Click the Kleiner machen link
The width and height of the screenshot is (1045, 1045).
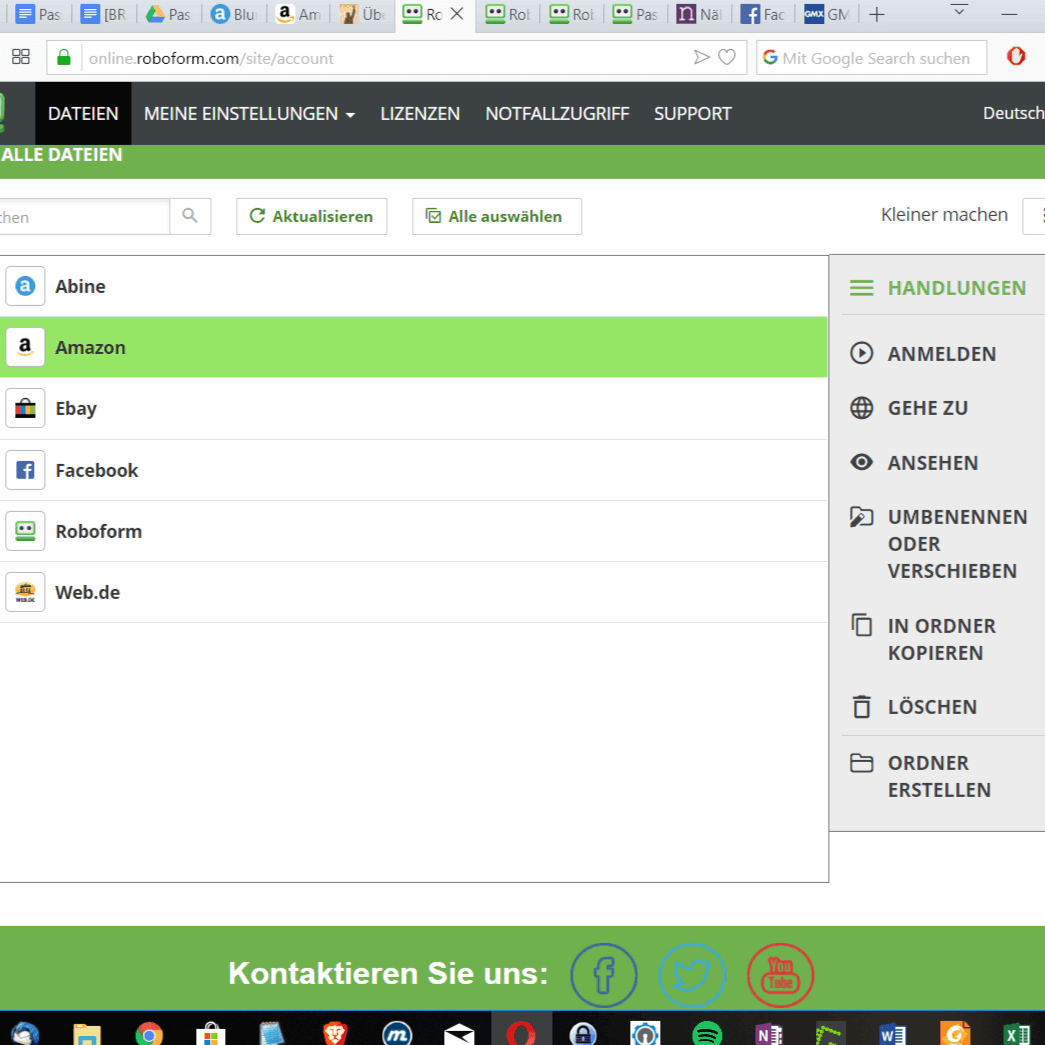(944, 215)
